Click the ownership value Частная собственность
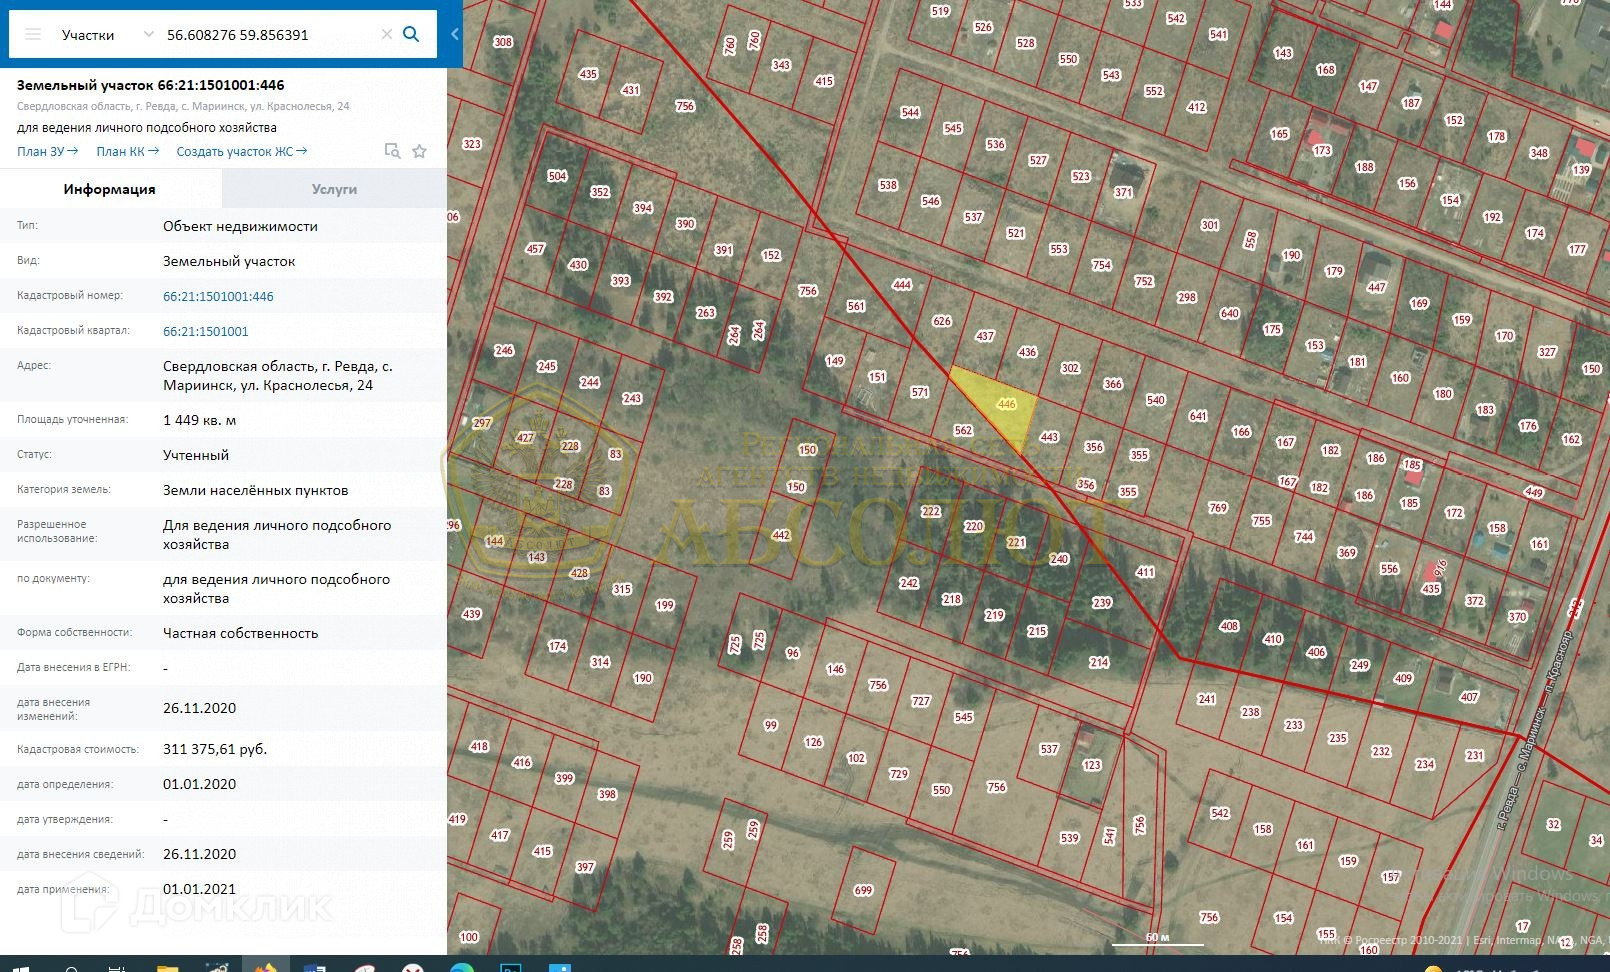This screenshot has height=972, width=1610. 241,633
